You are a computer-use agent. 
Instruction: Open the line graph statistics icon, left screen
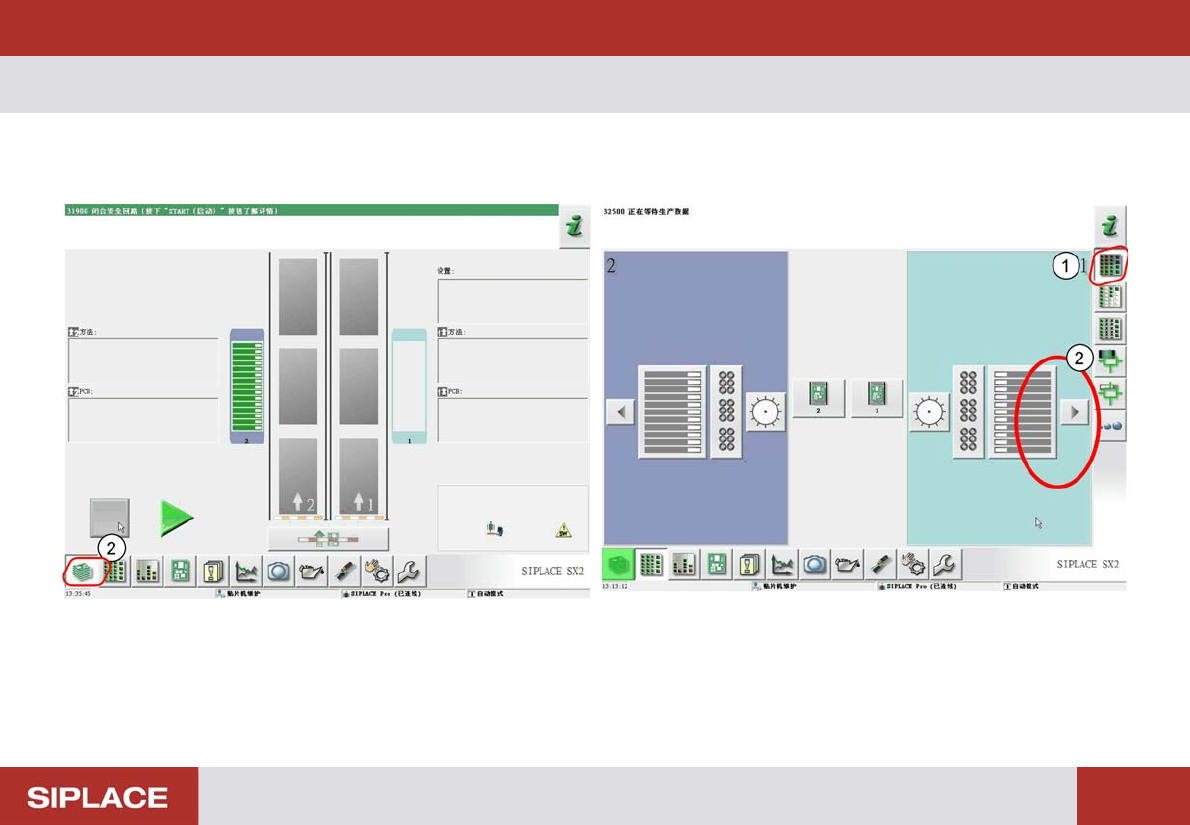coord(247,571)
